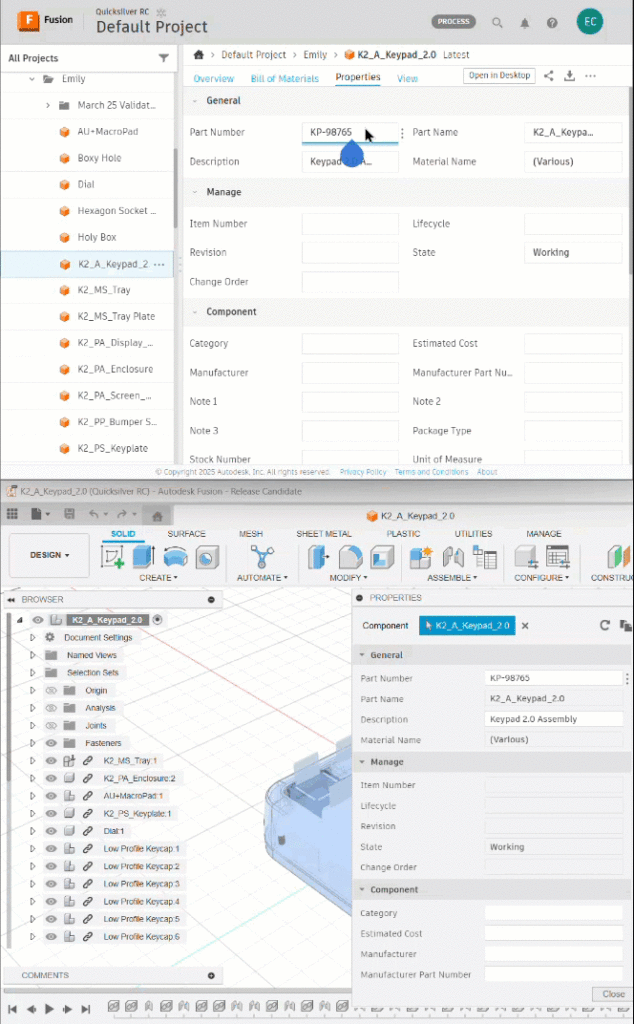This screenshot has height=1024, width=634.
Task: Open the notifications bell icon
Action: coord(524,23)
